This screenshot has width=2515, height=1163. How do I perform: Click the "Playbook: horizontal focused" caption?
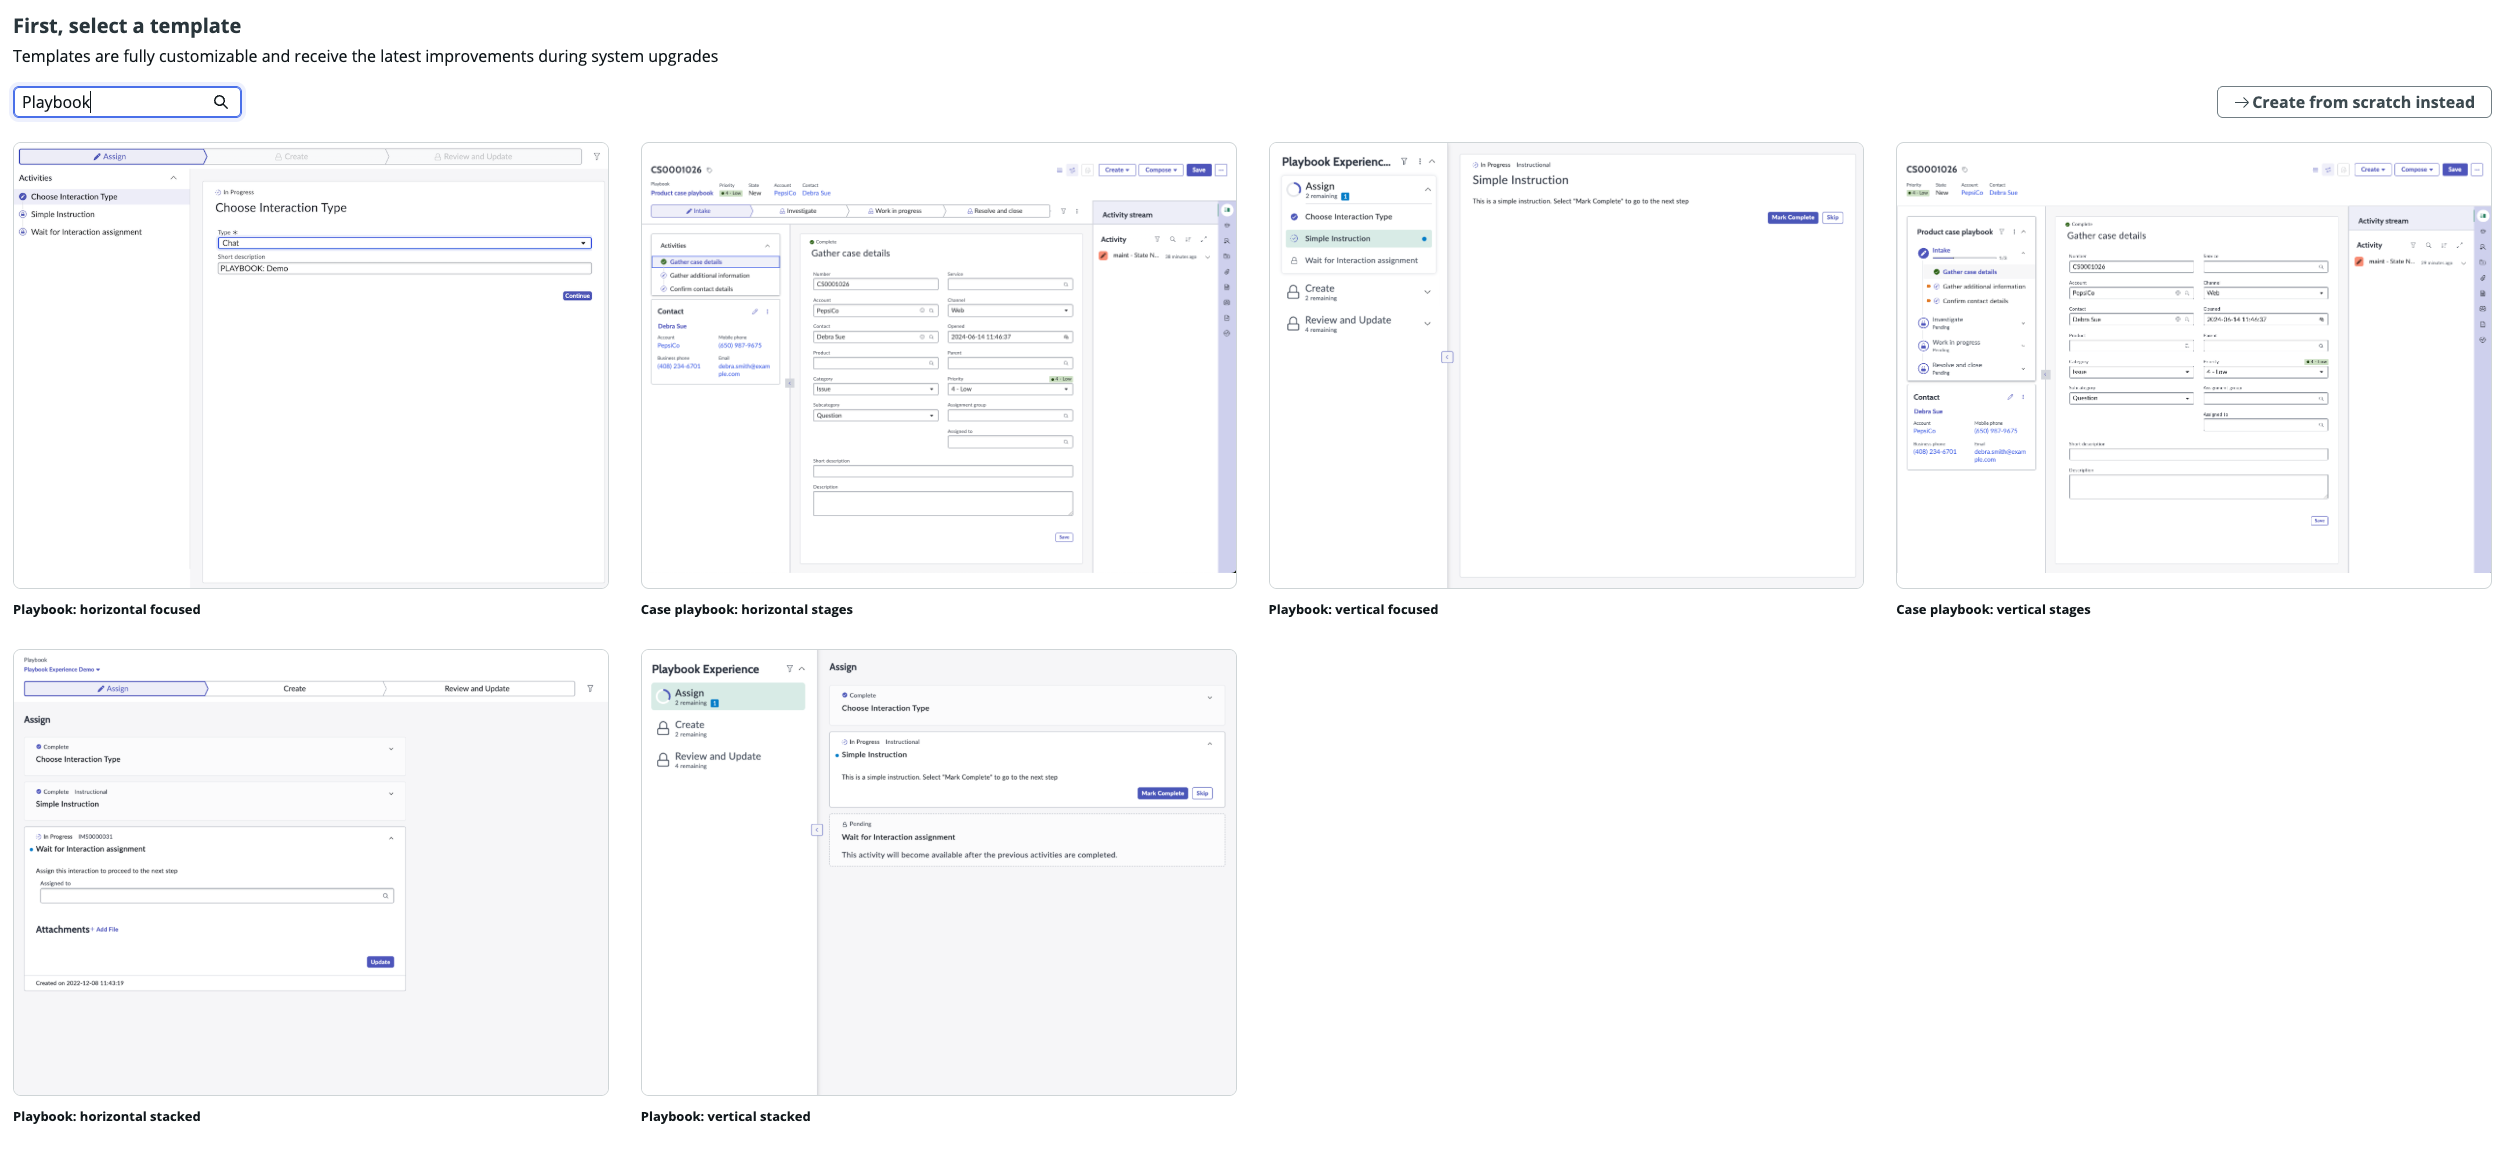(x=107, y=609)
